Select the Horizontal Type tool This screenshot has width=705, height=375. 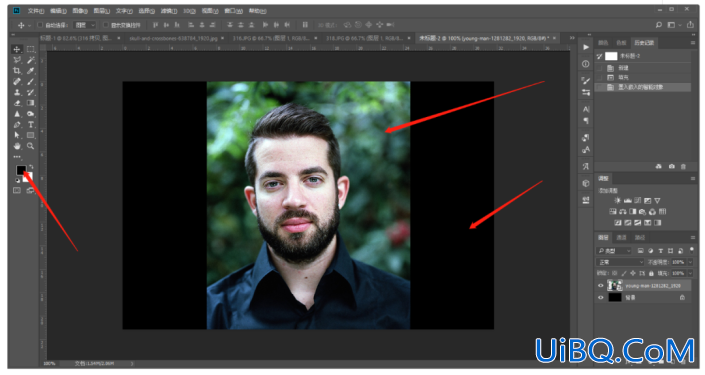coord(31,125)
